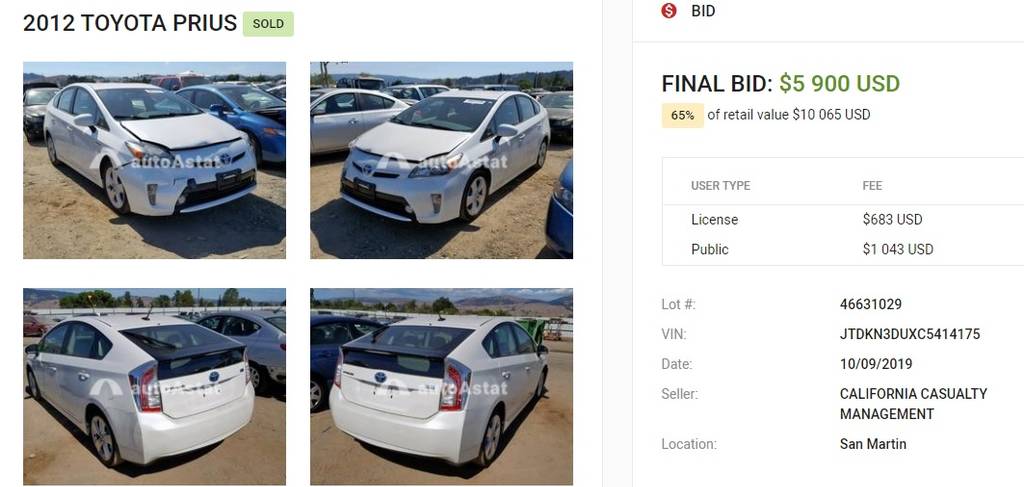
Task: Select the License fee row
Action: pos(843,220)
